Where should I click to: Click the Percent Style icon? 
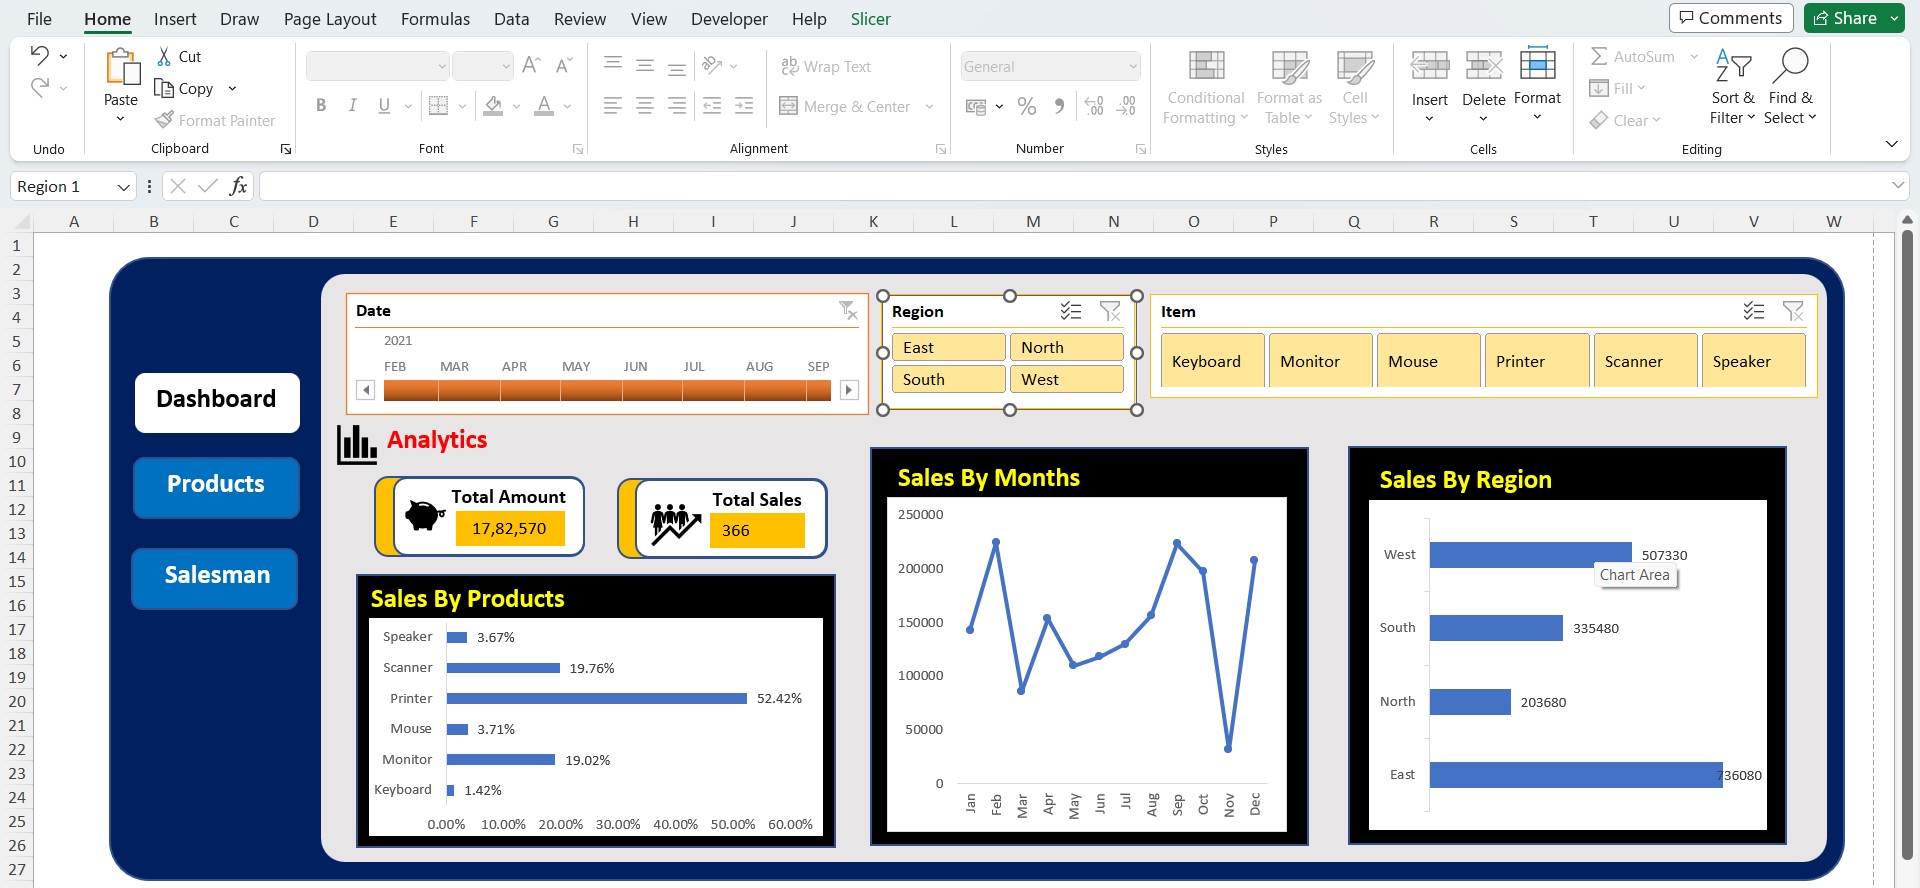point(1027,106)
